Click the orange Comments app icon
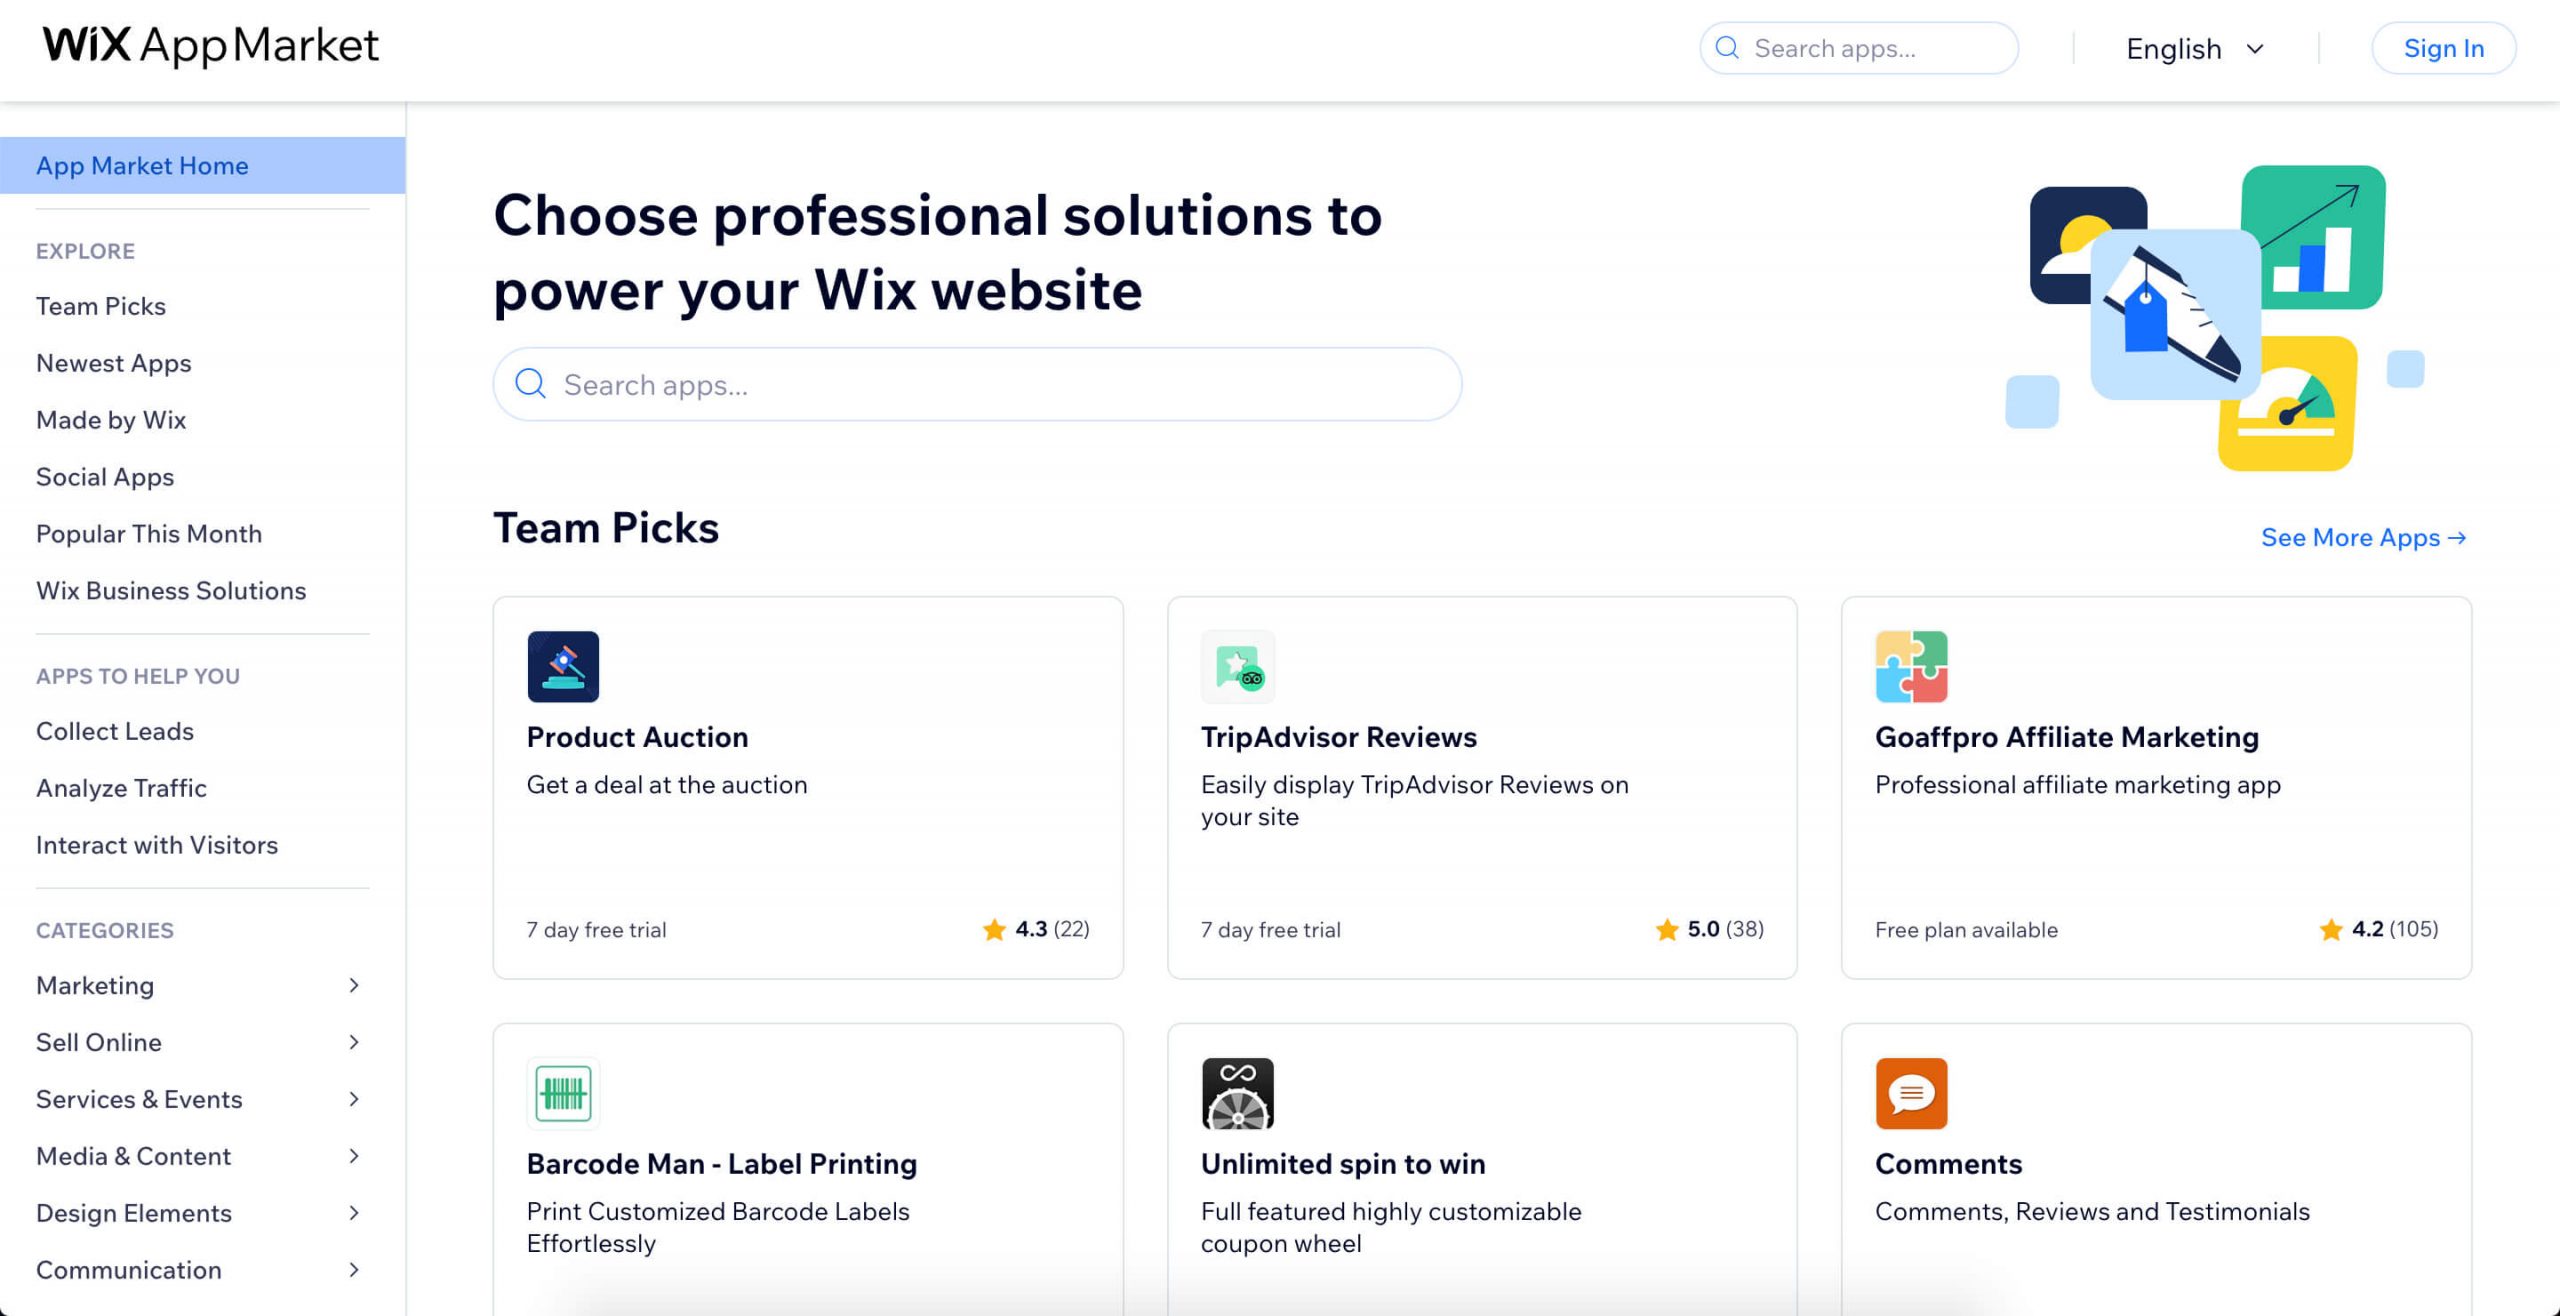The height and width of the screenshot is (1316, 2560). [x=1911, y=1093]
